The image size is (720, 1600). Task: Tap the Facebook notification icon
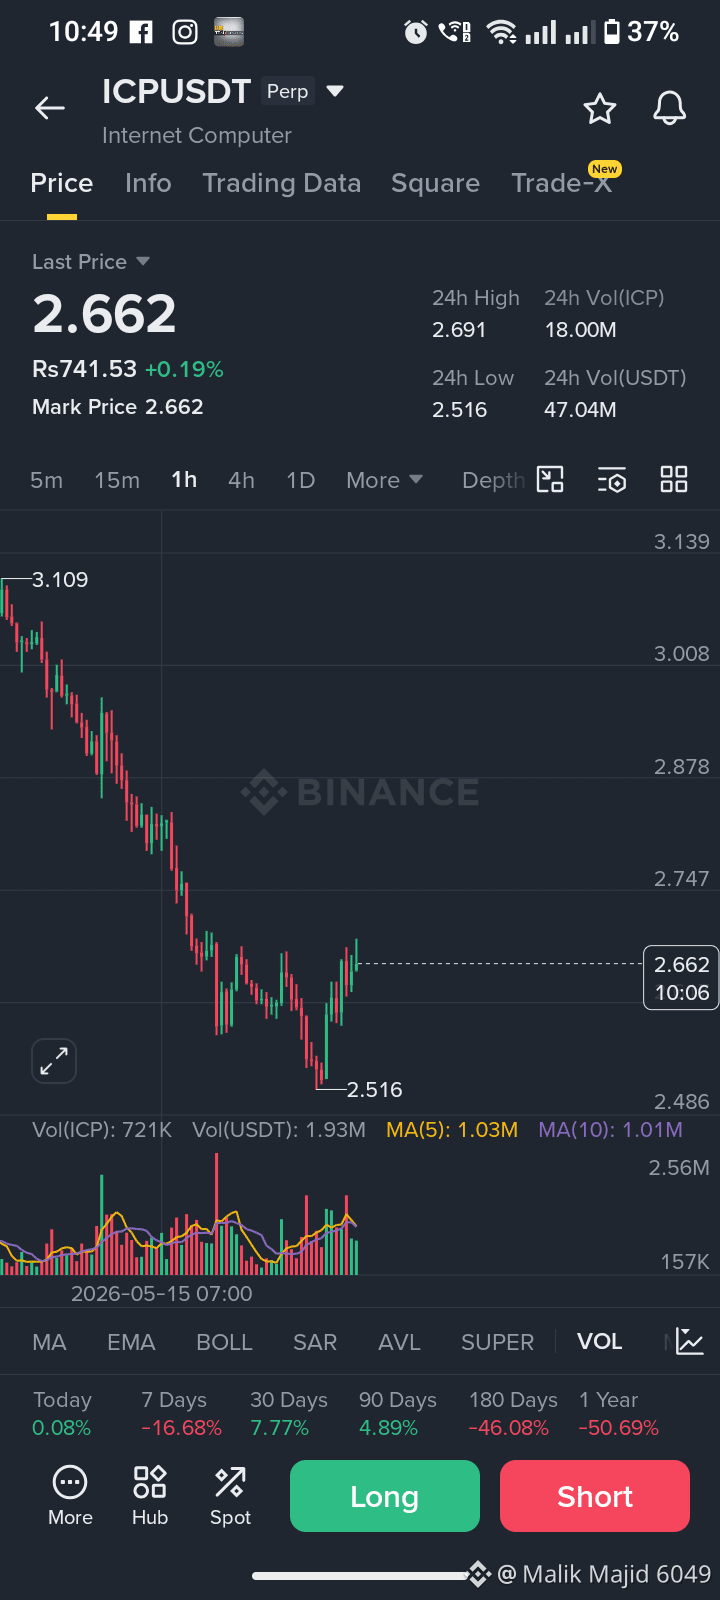click(x=142, y=32)
